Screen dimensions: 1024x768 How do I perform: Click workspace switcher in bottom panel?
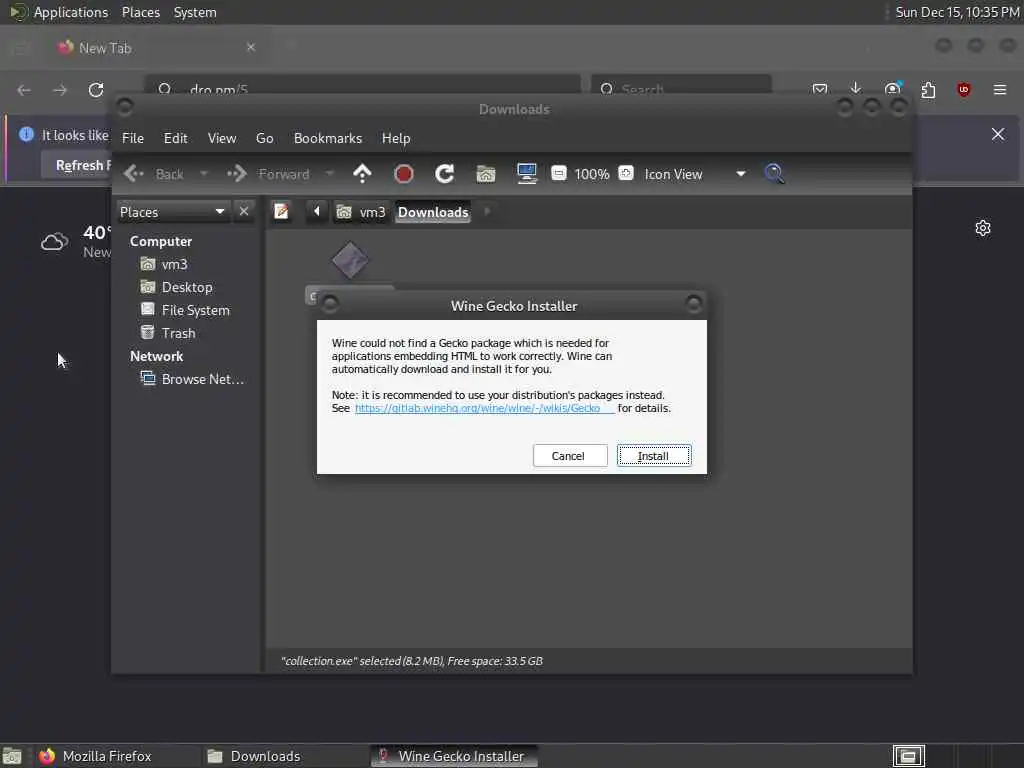click(909, 756)
